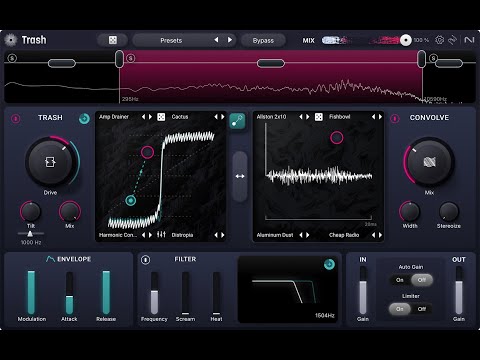This screenshot has width=480, height=360.
Task: Click the Filter Heat slider
Action: point(216,293)
